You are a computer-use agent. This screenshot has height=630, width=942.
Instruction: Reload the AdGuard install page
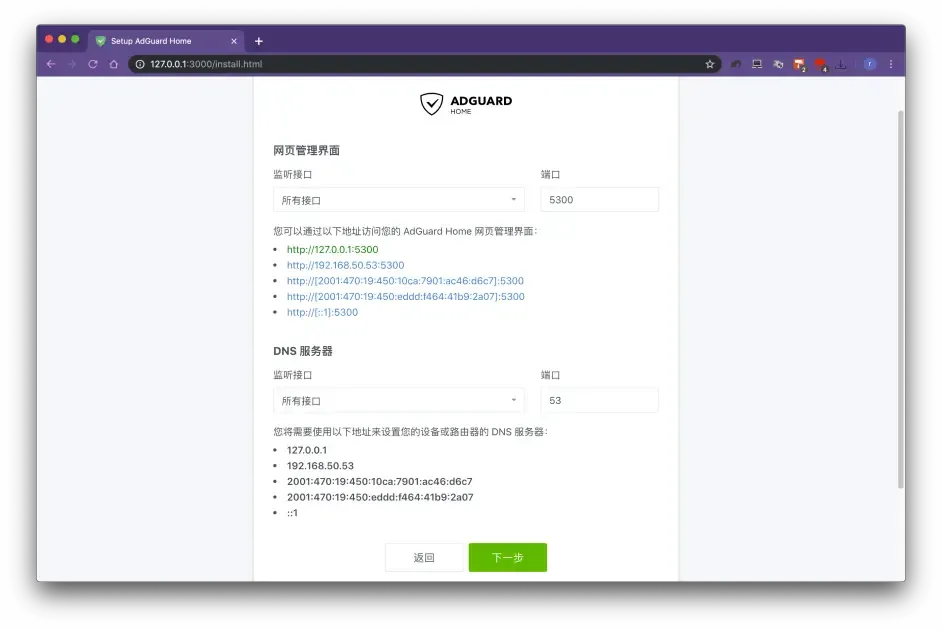pos(93,64)
